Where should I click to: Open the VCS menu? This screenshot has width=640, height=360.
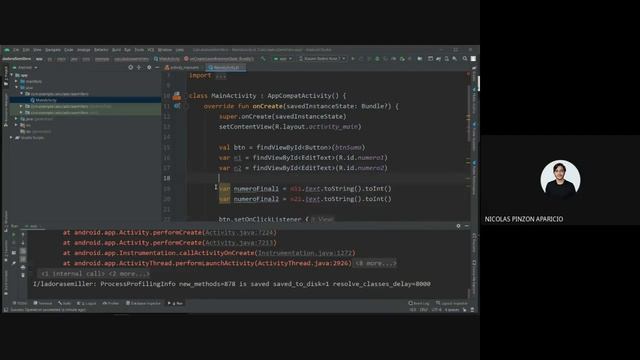(151, 50)
